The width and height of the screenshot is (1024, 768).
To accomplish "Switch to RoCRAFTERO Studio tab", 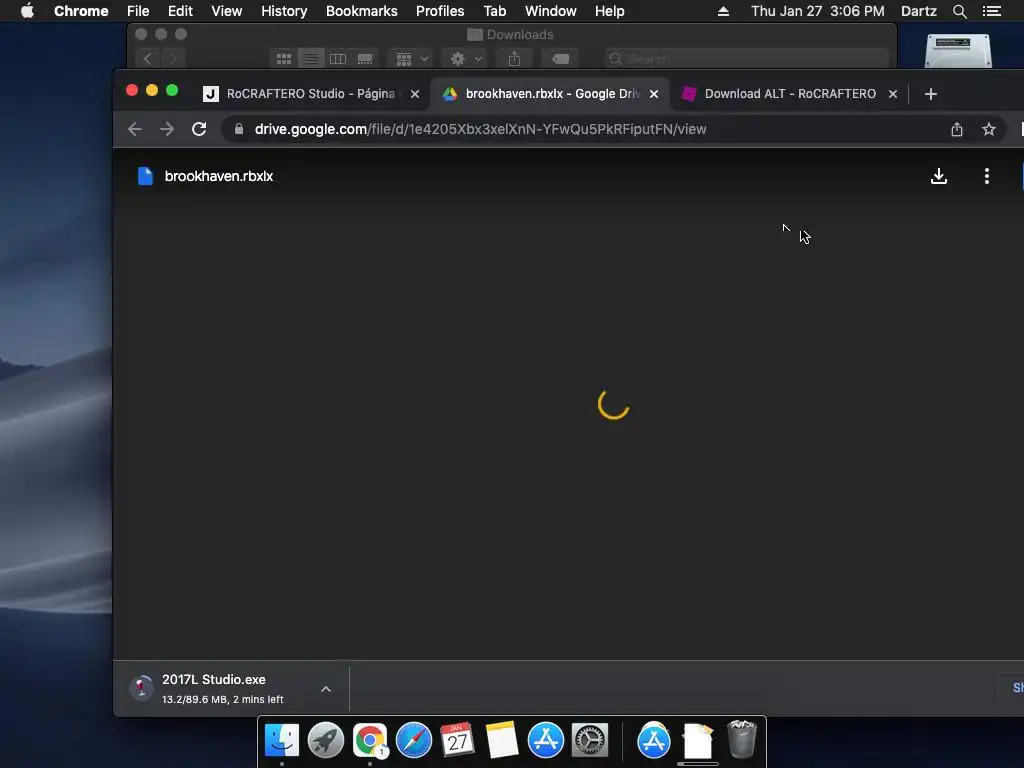I will (x=310, y=94).
